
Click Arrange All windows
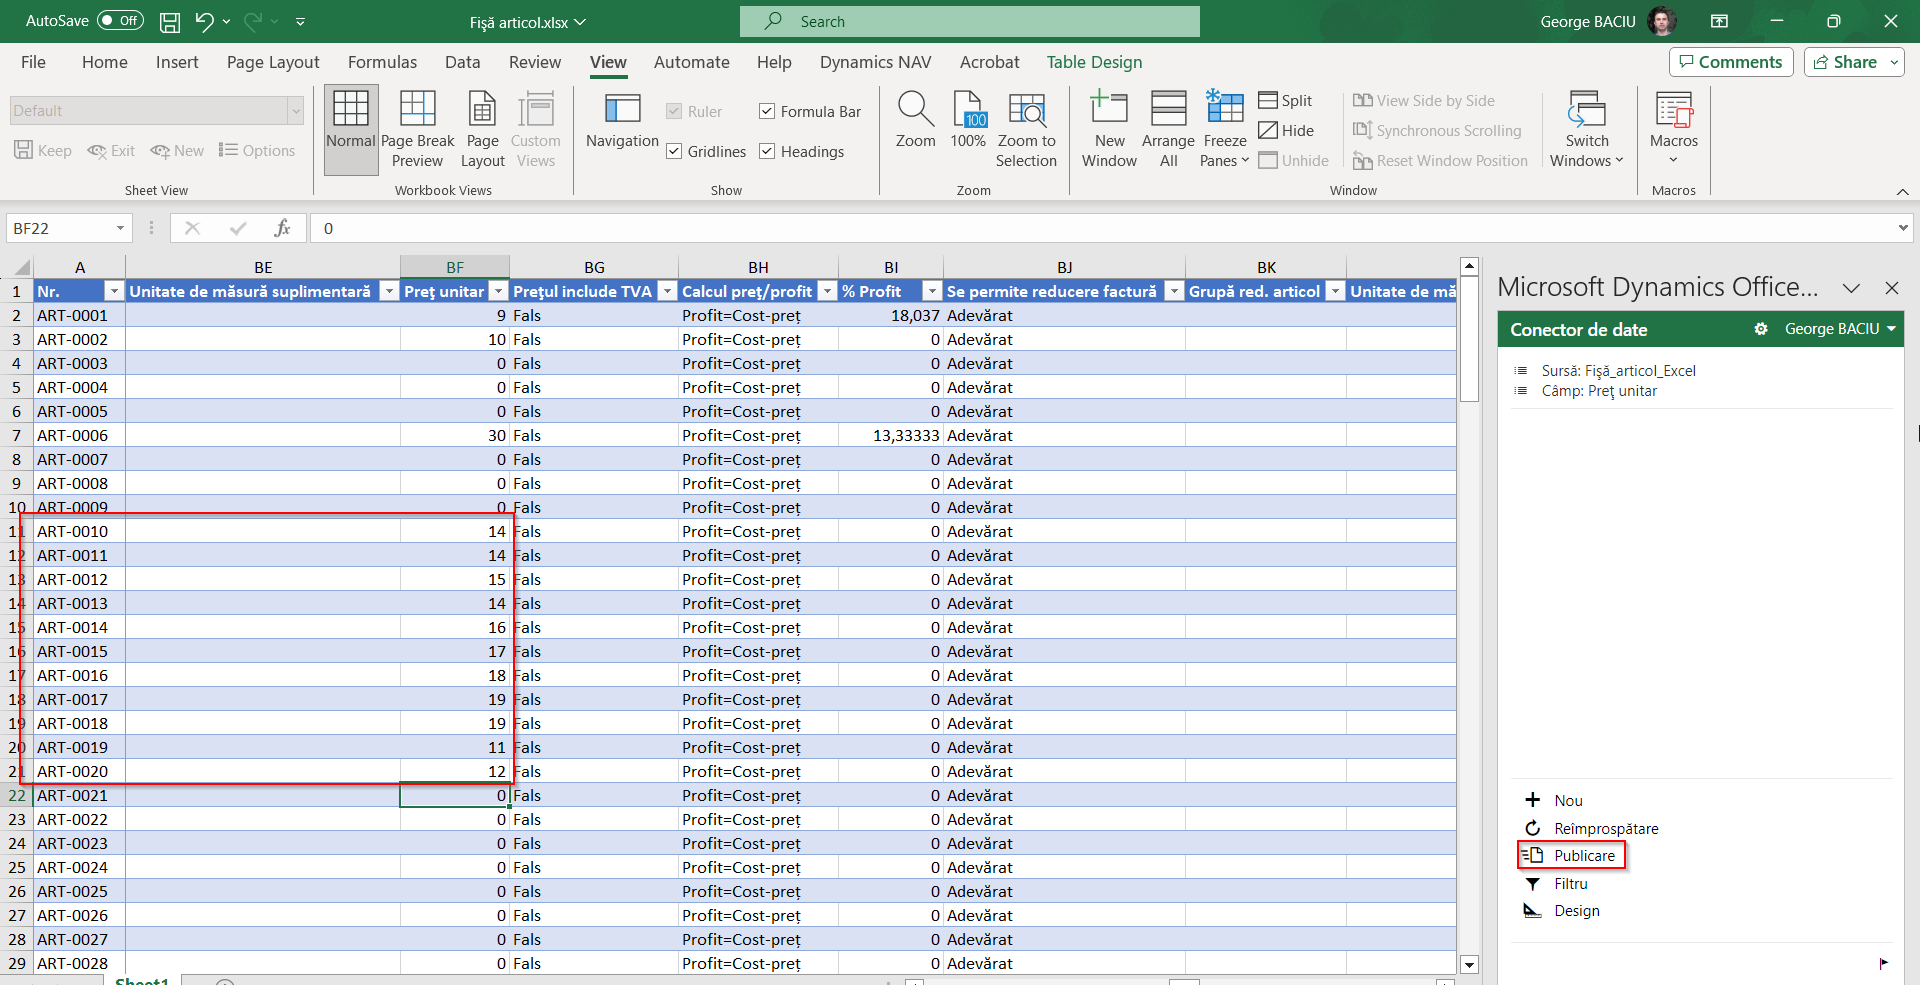tap(1168, 130)
